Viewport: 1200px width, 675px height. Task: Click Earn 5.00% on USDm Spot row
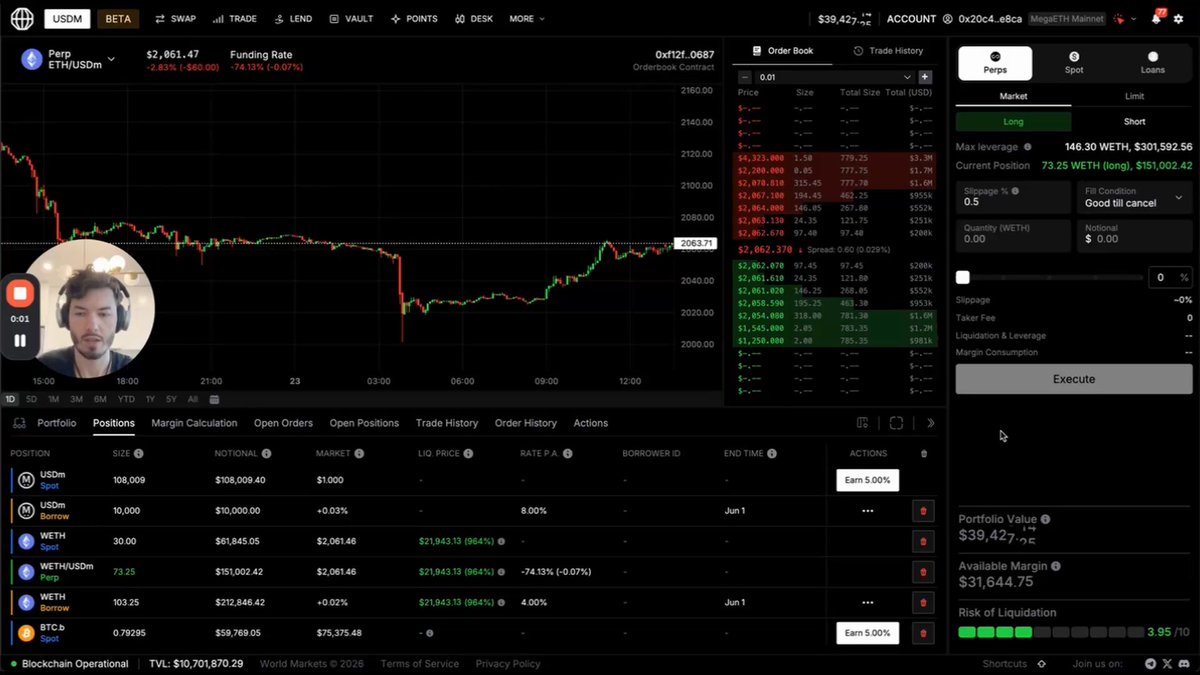tap(867, 480)
